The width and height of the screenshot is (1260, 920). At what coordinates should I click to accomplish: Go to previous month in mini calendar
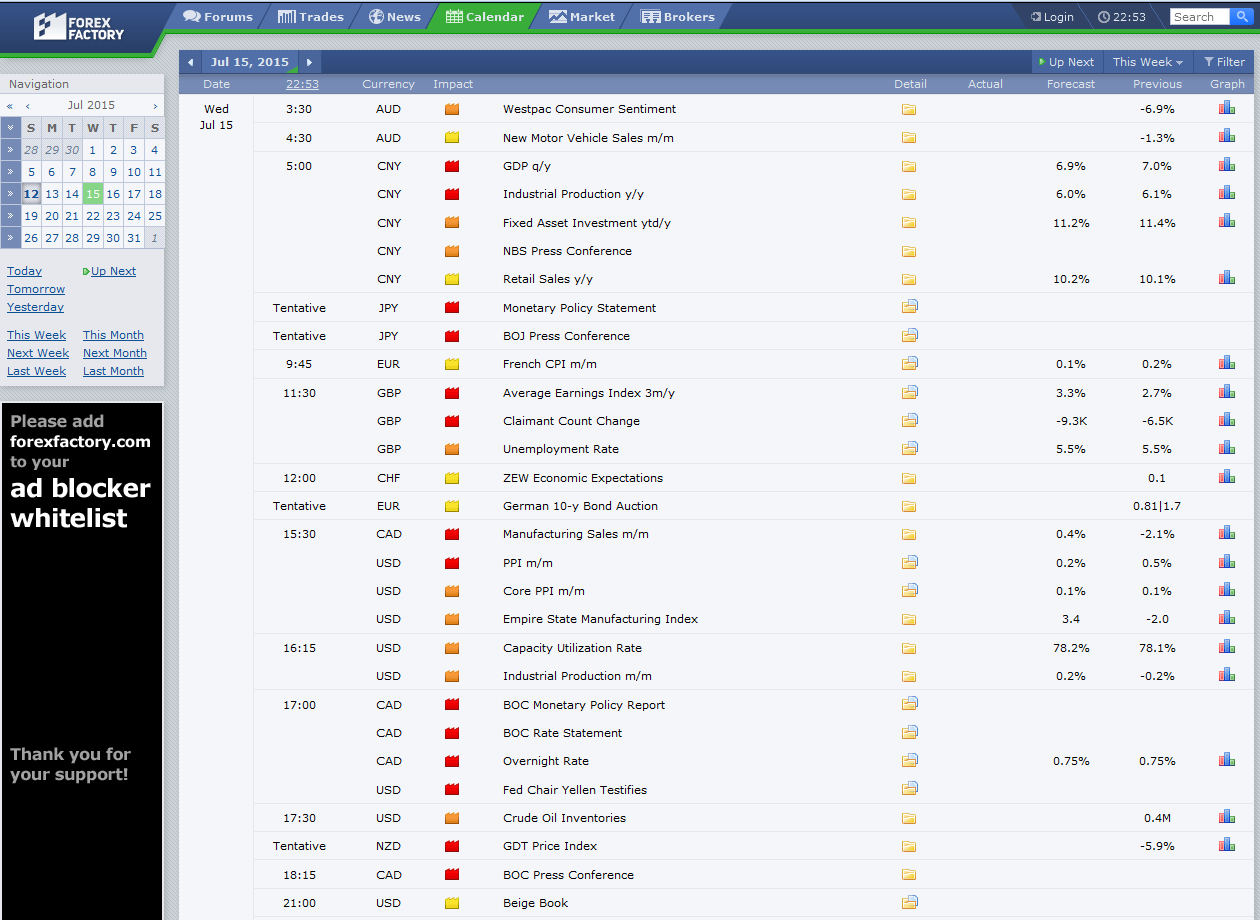click(28, 106)
